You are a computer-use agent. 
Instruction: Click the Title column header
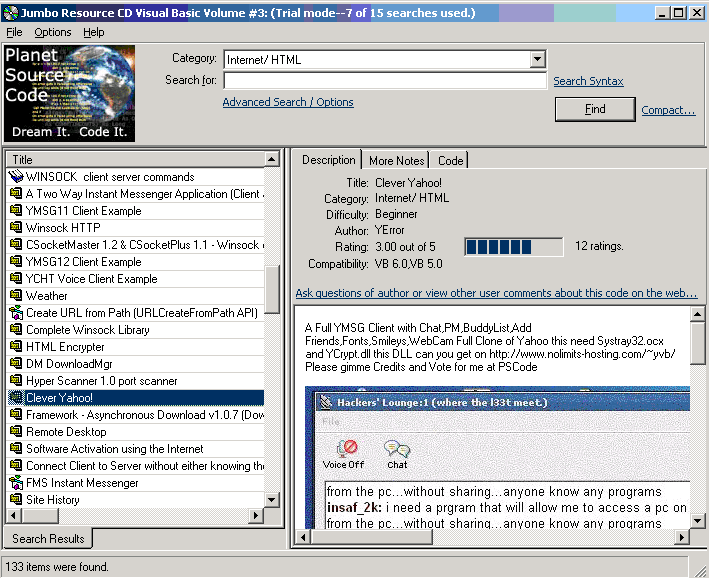(135, 159)
